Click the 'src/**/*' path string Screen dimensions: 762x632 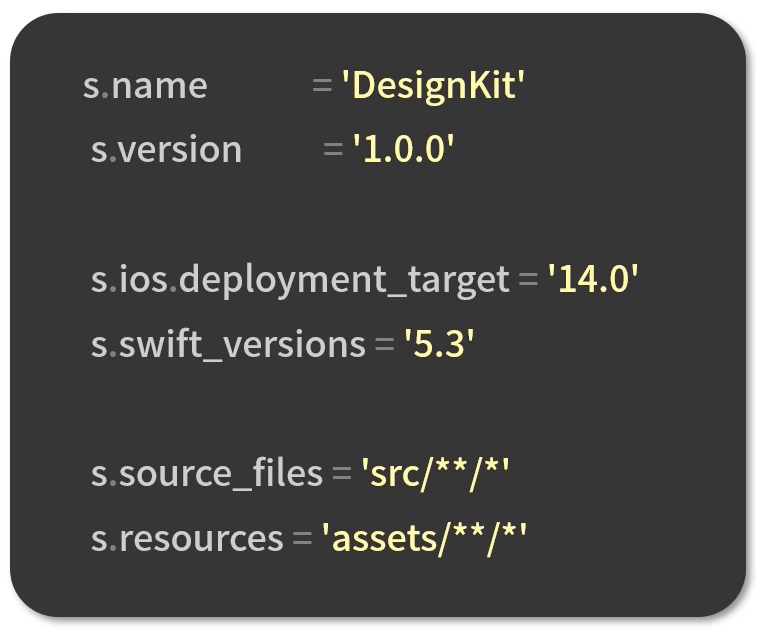click(435, 473)
